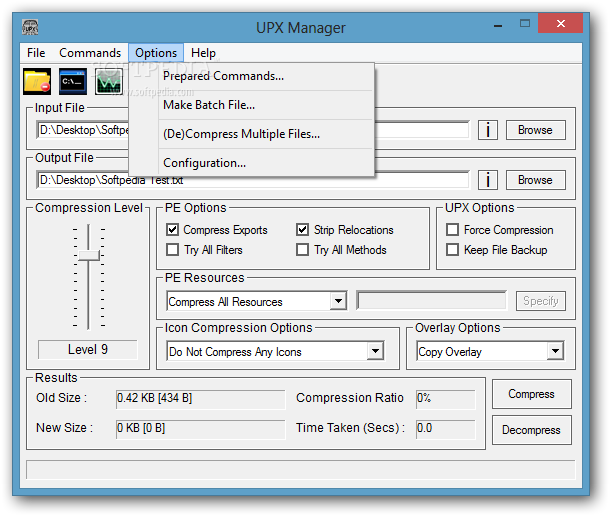Close the UPX Manager window
This screenshot has height=516, width=610.
(561, 23)
